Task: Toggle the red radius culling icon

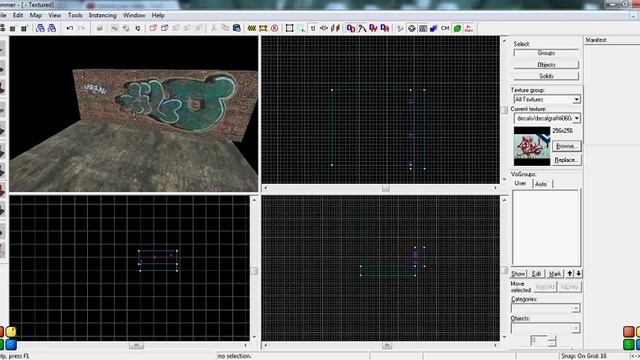Action: (x=275, y=28)
